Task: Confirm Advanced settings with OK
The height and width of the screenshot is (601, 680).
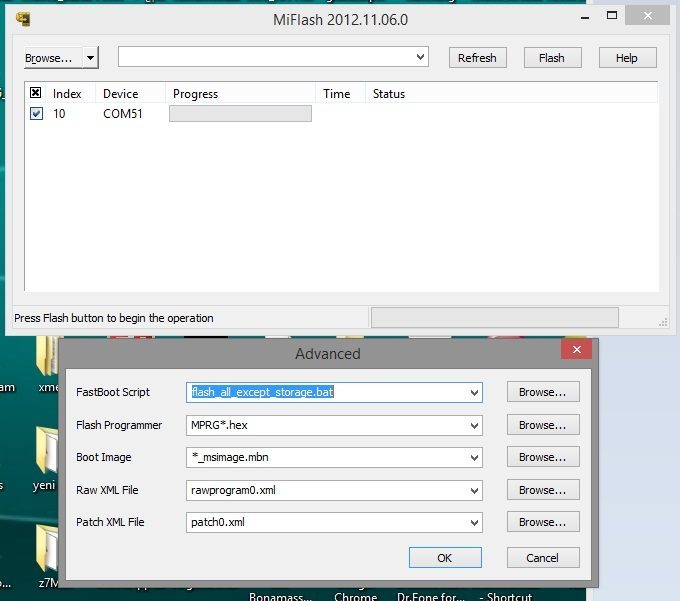Action: point(445,557)
